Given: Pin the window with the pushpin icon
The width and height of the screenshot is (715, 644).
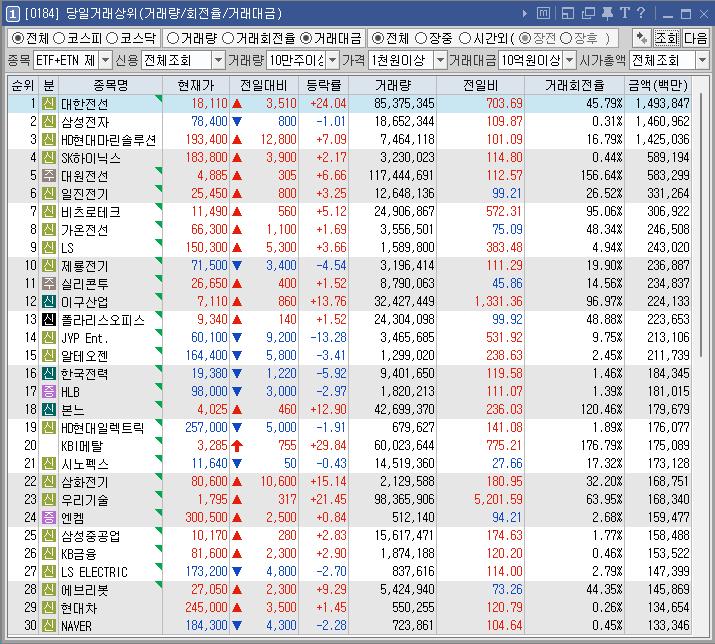Looking at the screenshot, I should [607, 13].
